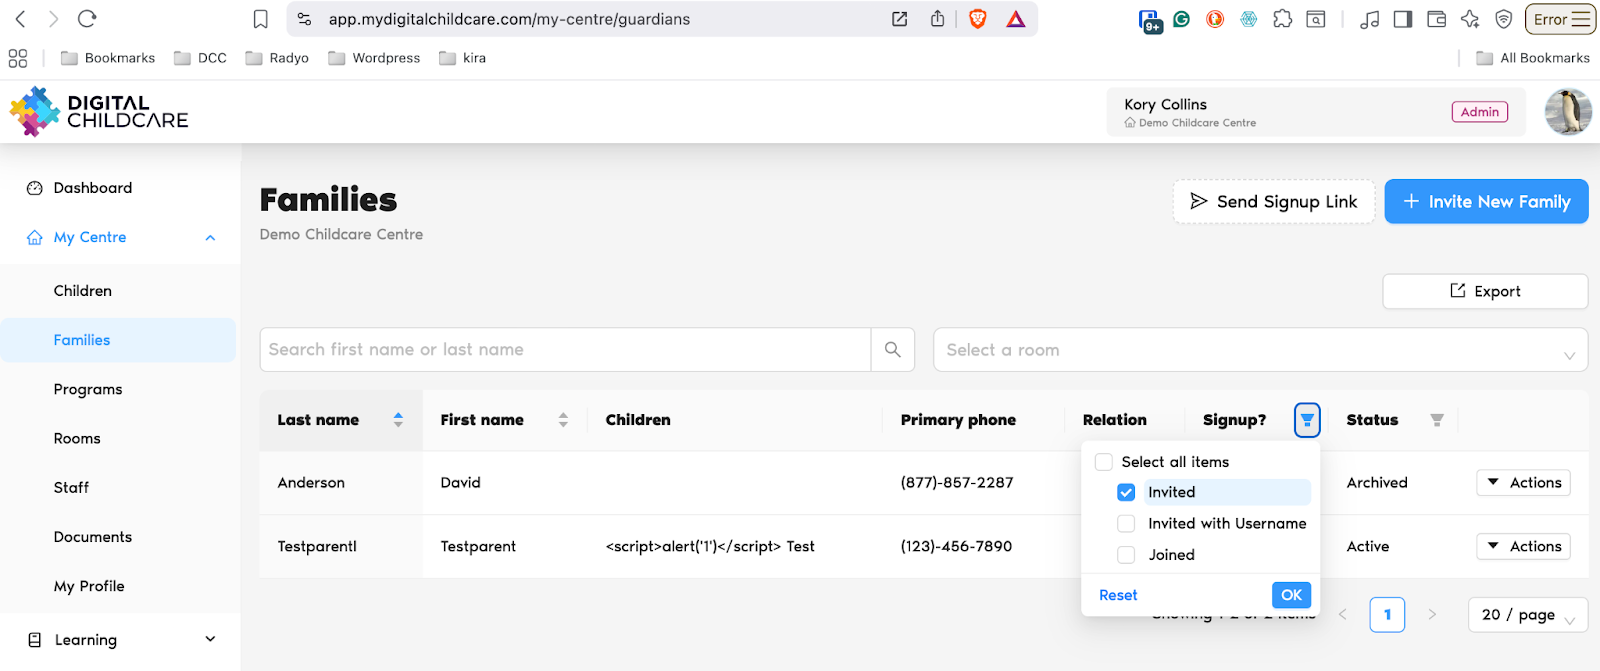Click the search magnifier button
The height and width of the screenshot is (671, 1600).
(893, 349)
